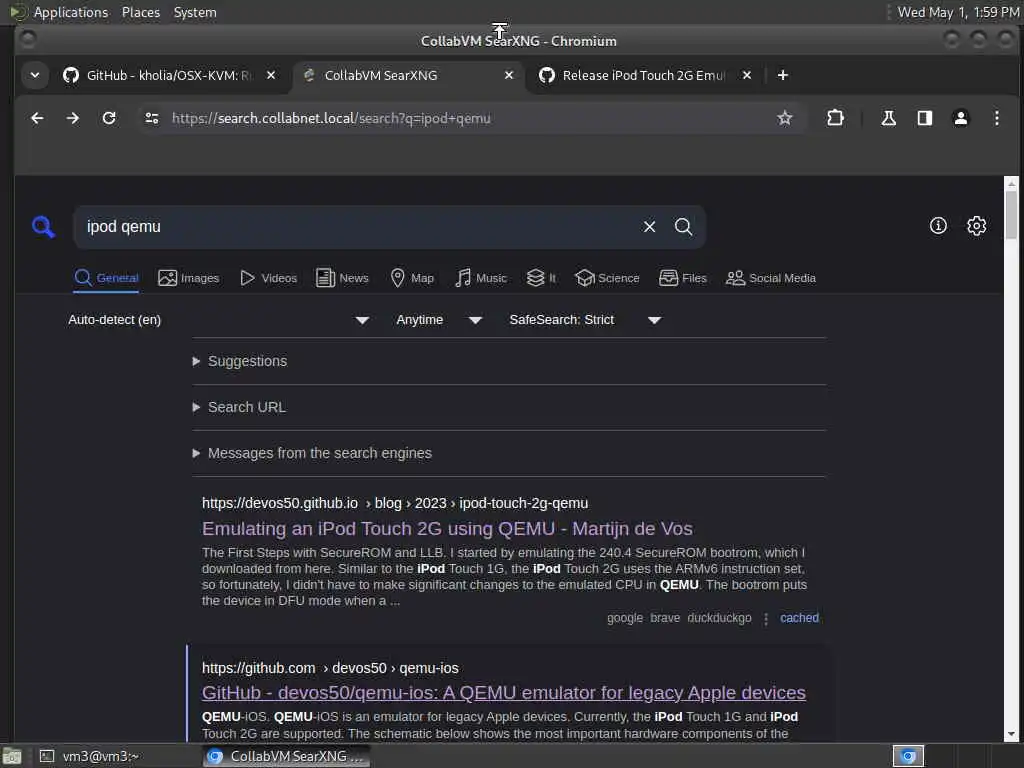Go forward in browser history

coord(72,118)
